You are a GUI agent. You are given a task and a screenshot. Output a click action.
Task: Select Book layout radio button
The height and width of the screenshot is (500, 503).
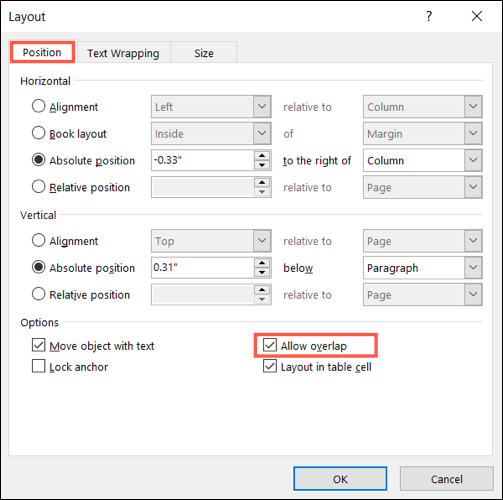tap(39, 133)
